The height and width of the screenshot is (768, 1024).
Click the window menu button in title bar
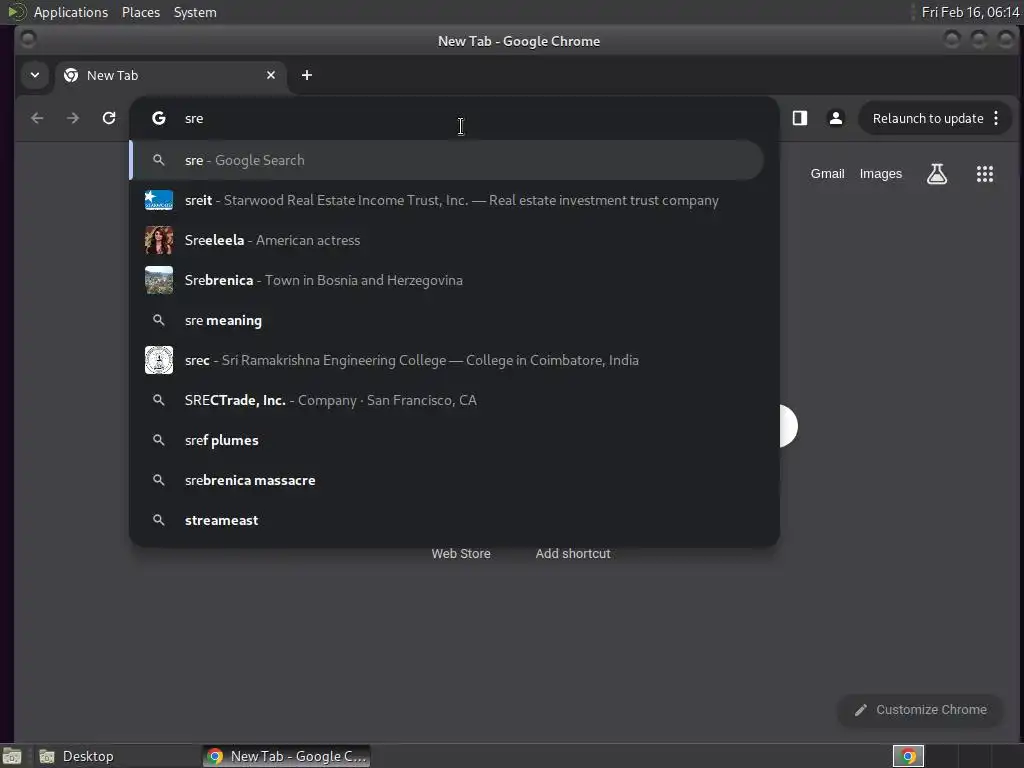pyautogui.click(x=28, y=40)
